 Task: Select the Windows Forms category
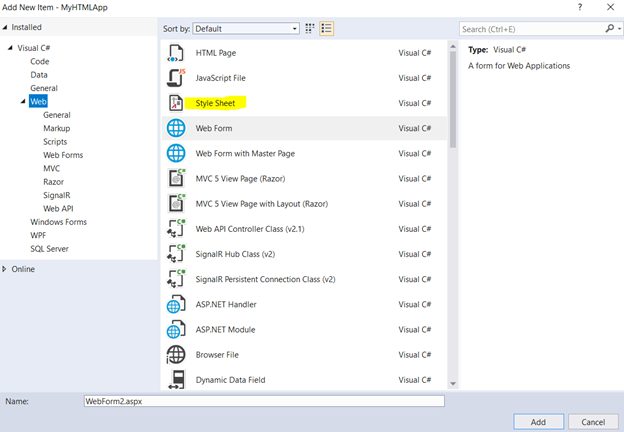(58, 222)
